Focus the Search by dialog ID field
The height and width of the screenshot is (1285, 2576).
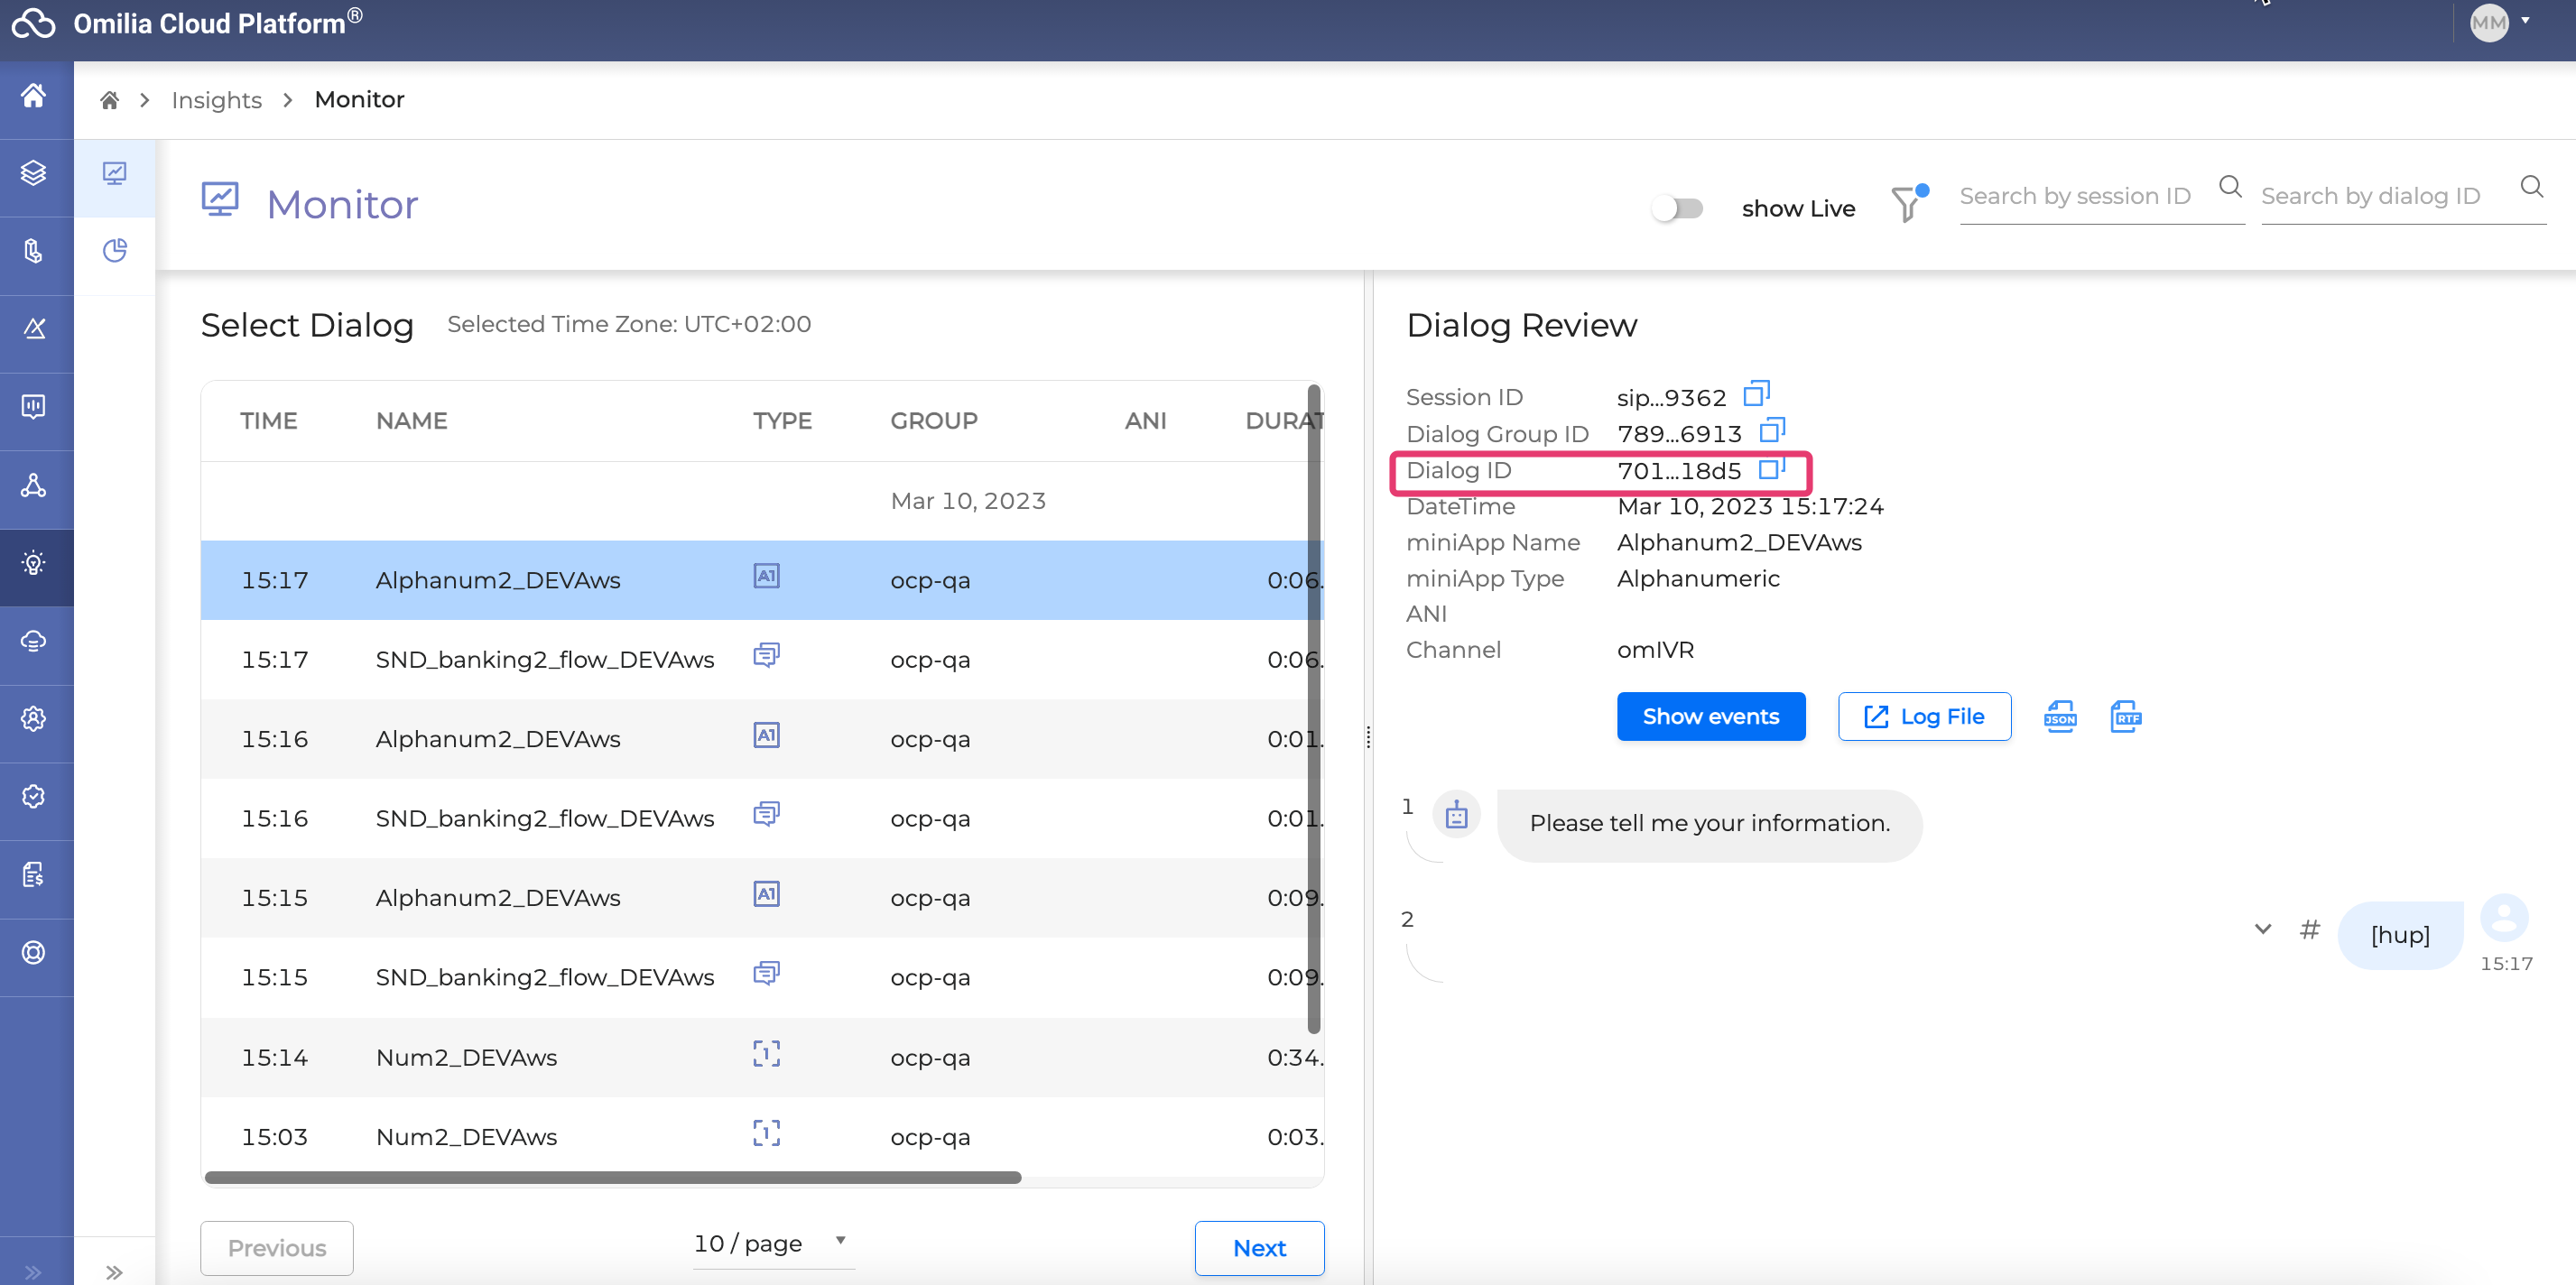point(2385,196)
